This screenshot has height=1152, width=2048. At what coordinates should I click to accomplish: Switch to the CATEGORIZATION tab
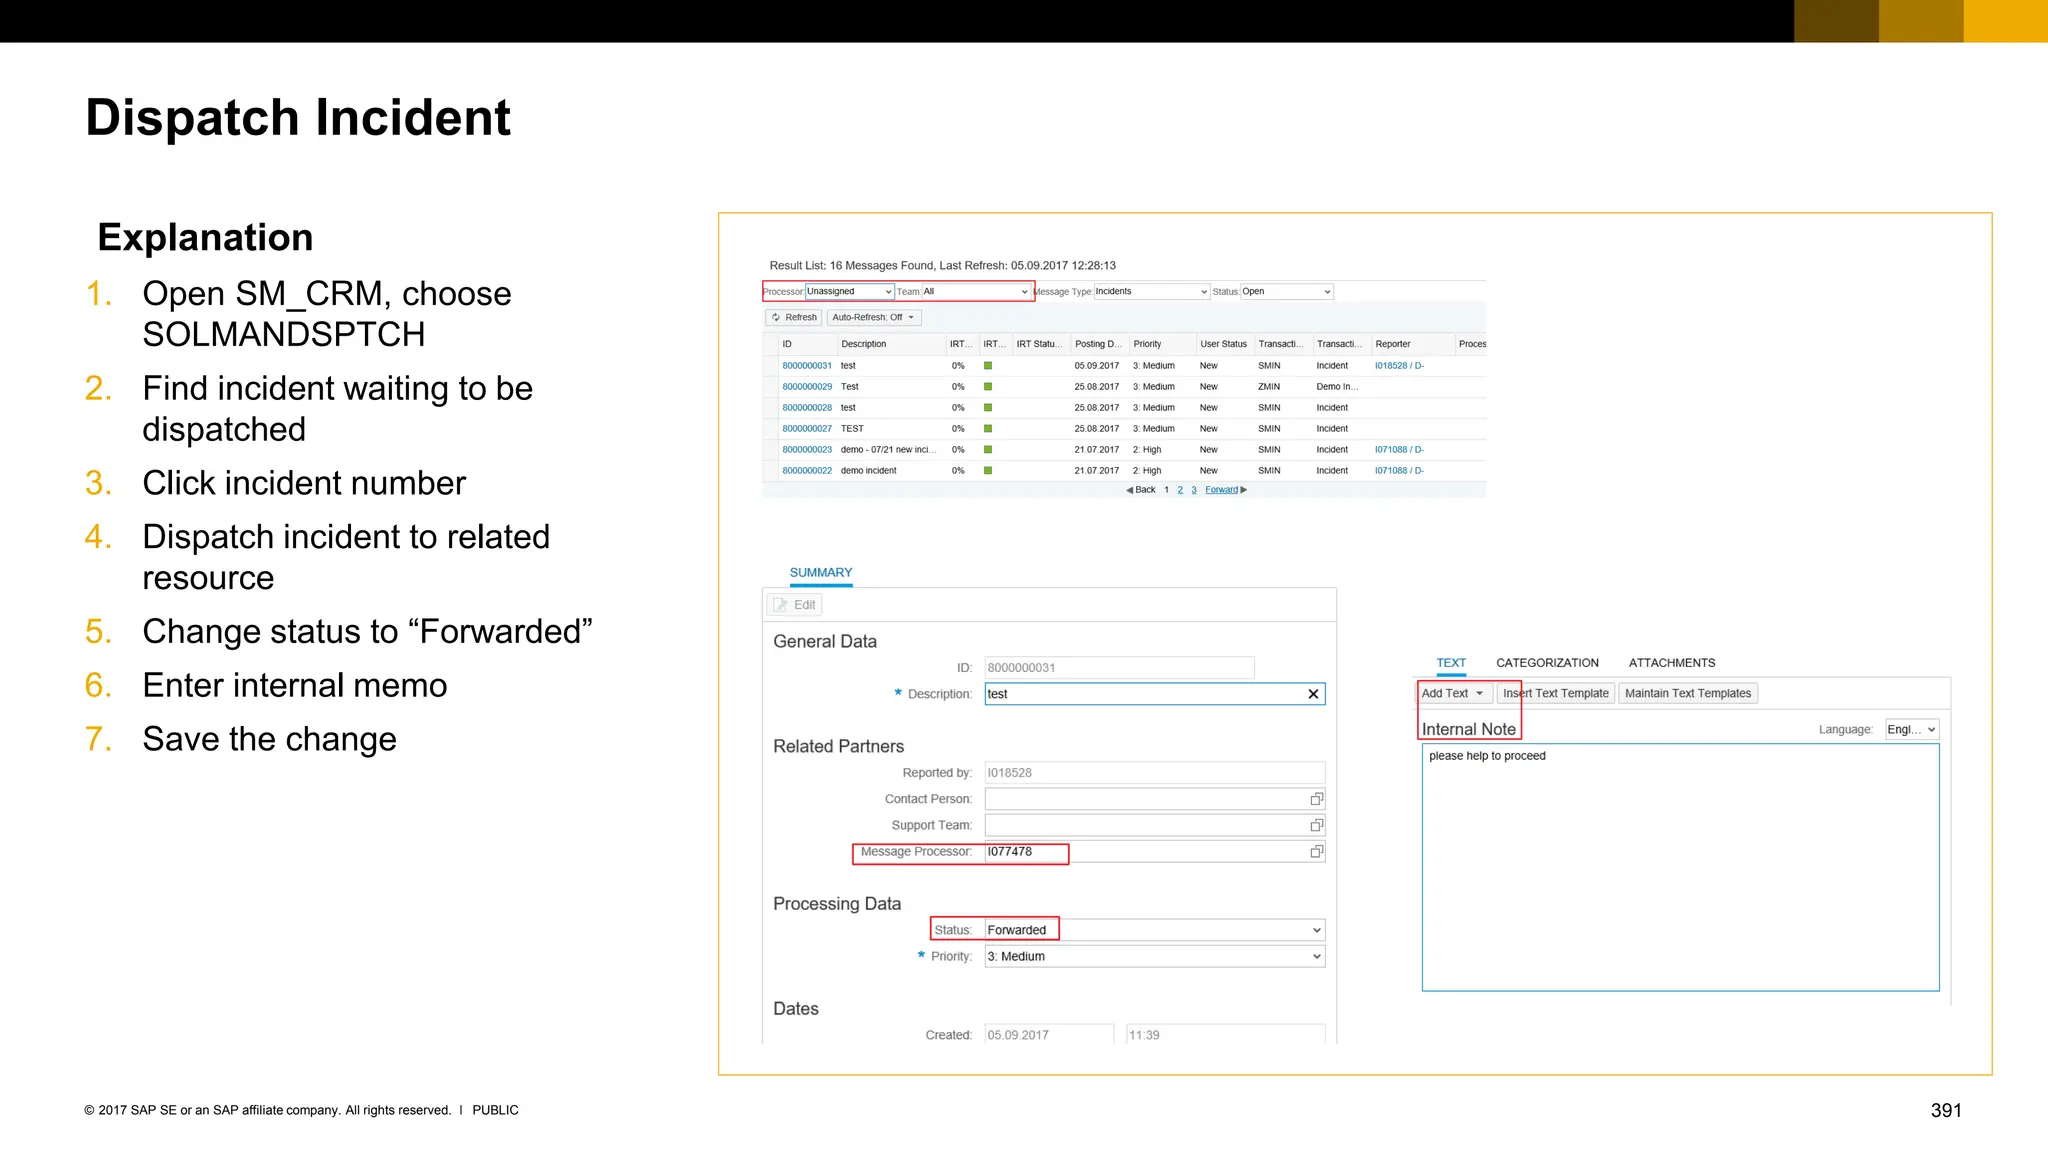(x=1547, y=663)
